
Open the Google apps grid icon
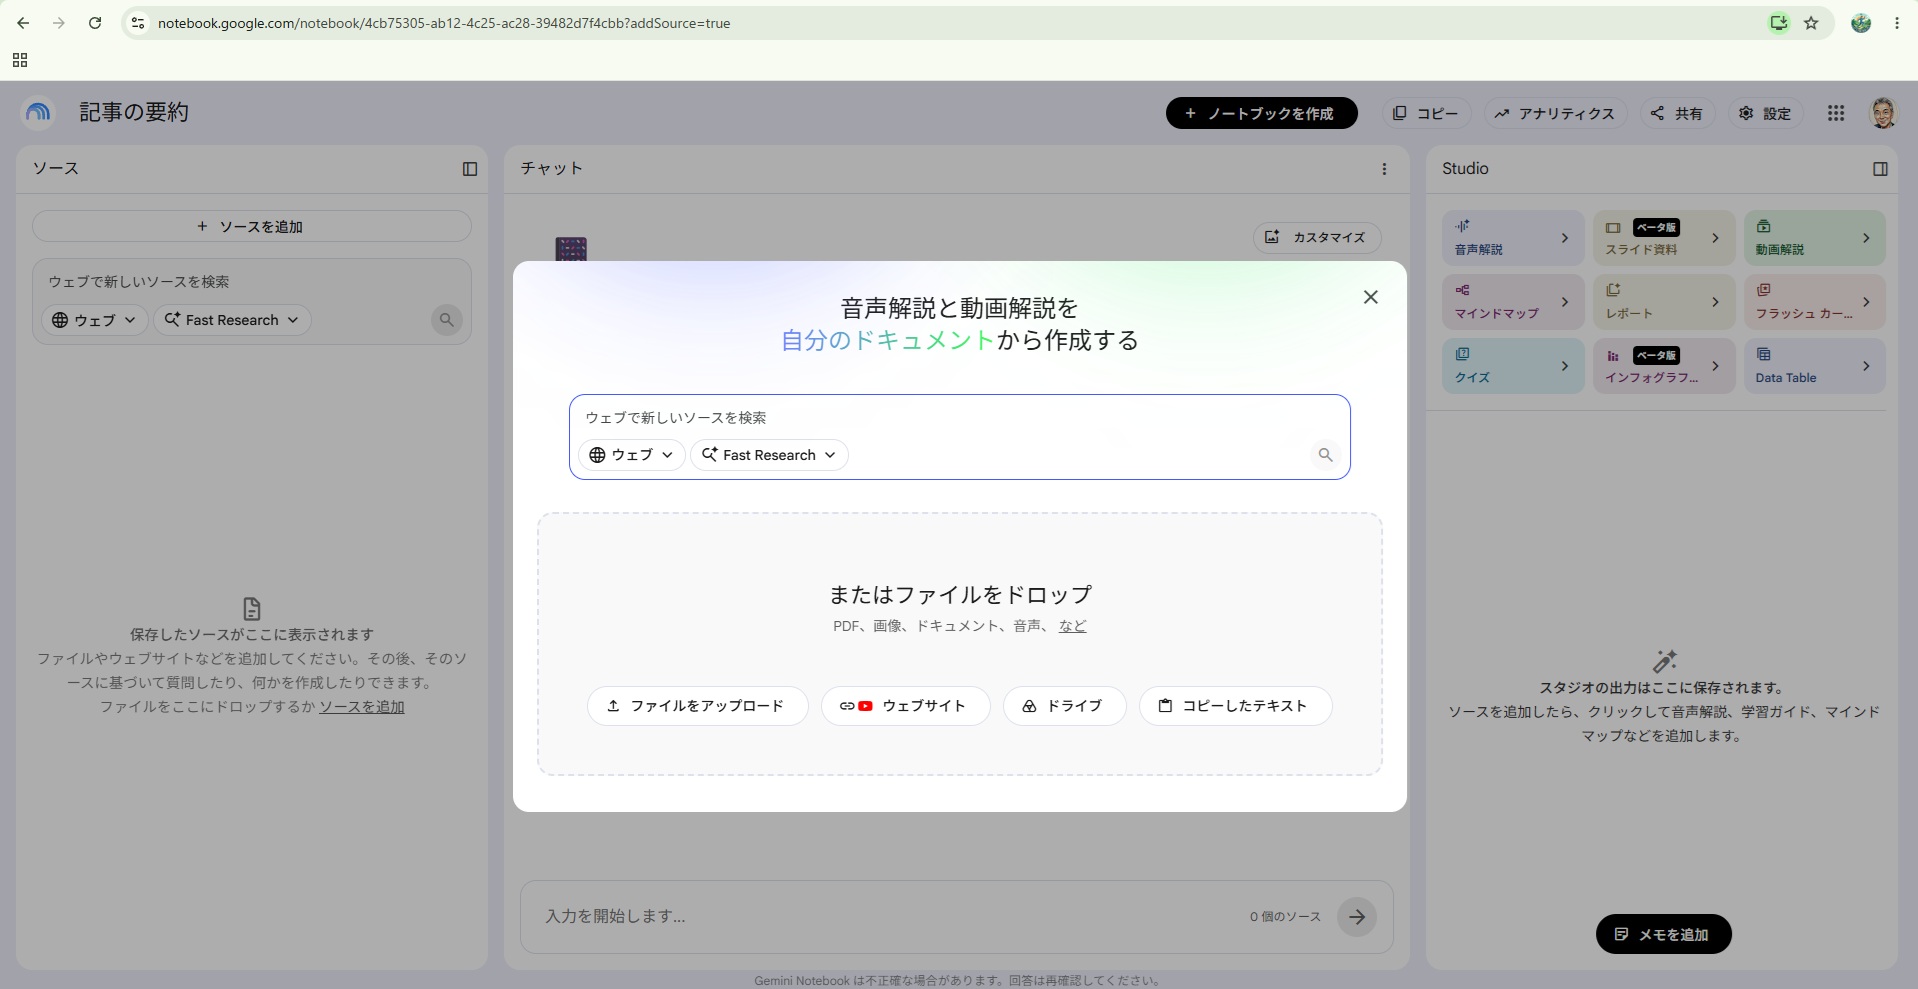click(x=1835, y=113)
